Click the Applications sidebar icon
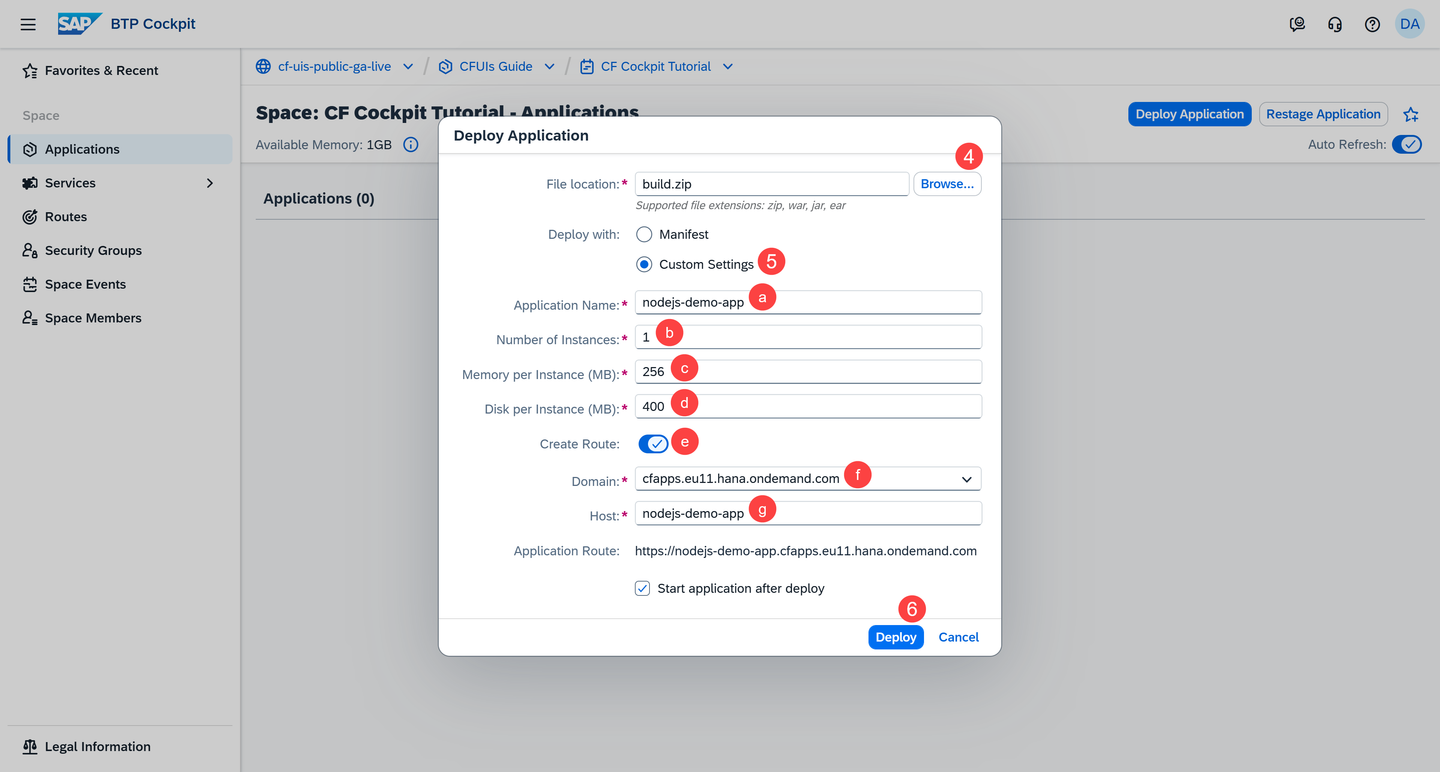The height and width of the screenshot is (772, 1440). tap(30, 149)
